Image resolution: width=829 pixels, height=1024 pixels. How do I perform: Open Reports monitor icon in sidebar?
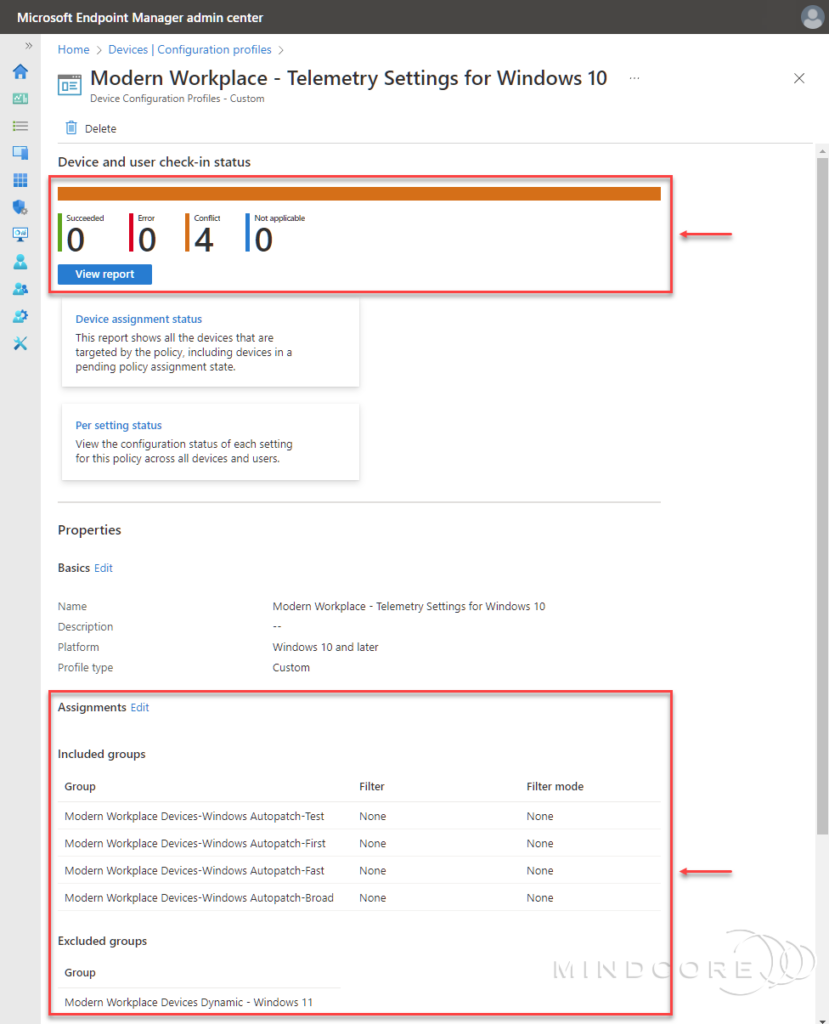(x=20, y=234)
